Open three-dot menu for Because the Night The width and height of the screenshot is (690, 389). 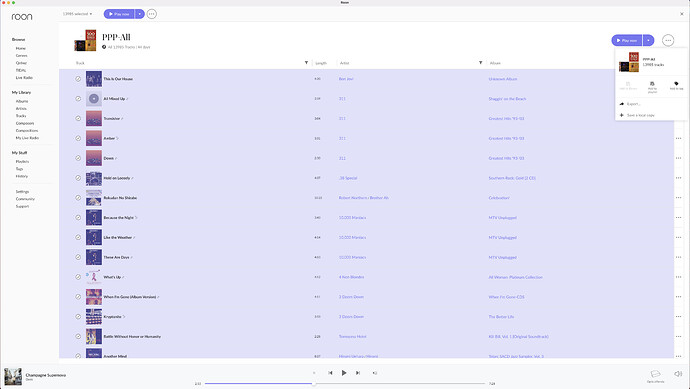[x=678, y=217]
